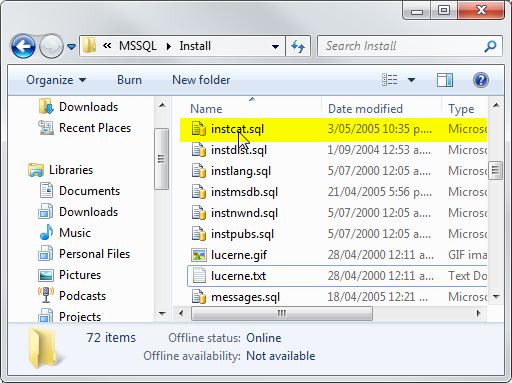Click Burn in the toolbar
The height and width of the screenshot is (383, 512).
[129, 80]
